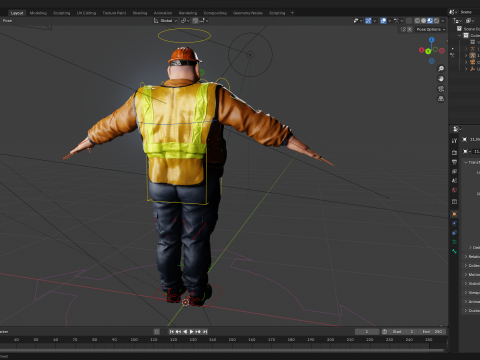Switch to the UV Editing workspace
The image size is (480, 360).
point(86,13)
